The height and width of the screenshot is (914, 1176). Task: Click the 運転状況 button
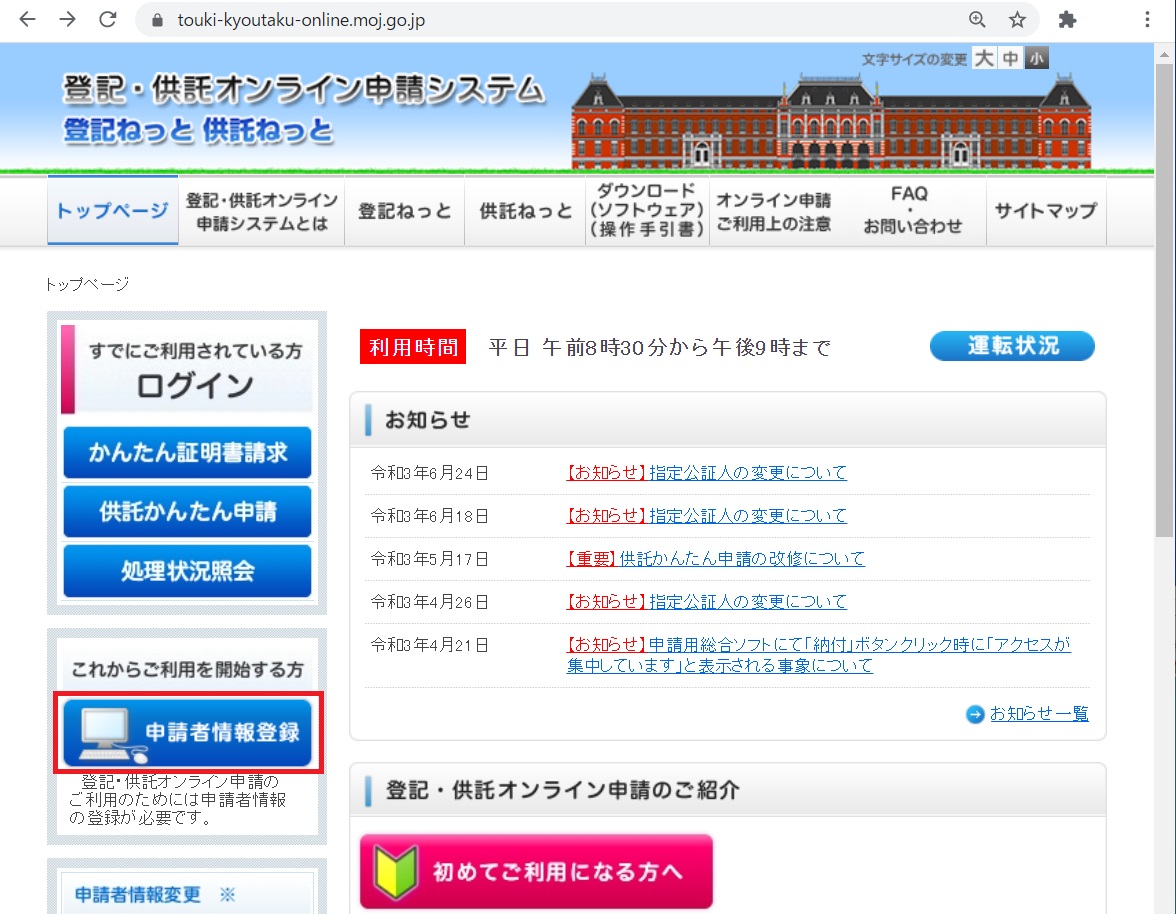[1012, 346]
